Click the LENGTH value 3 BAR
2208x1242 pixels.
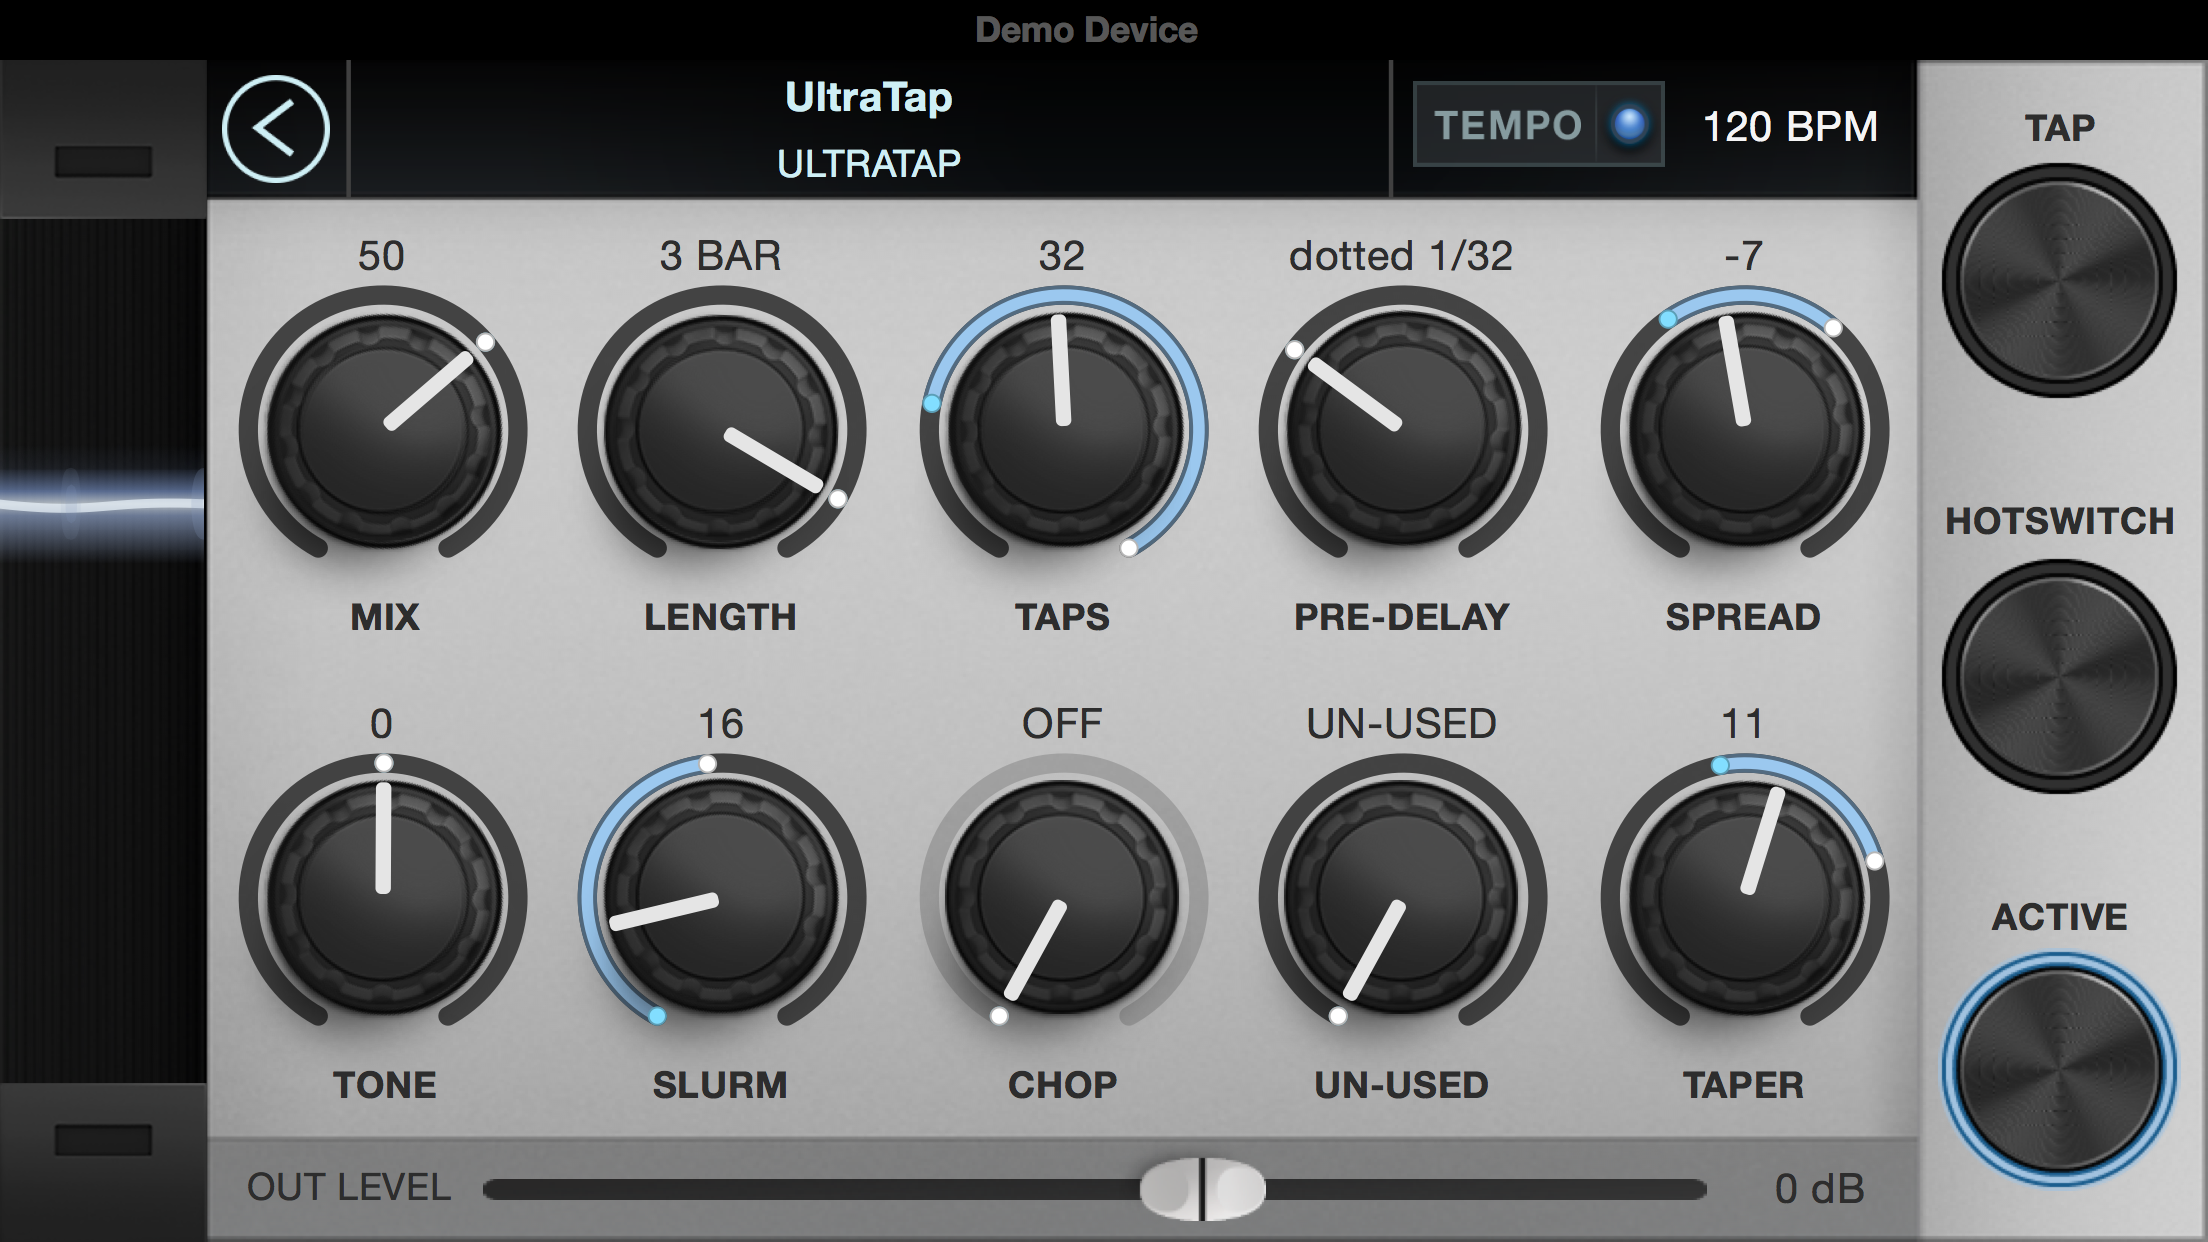tap(720, 256)
